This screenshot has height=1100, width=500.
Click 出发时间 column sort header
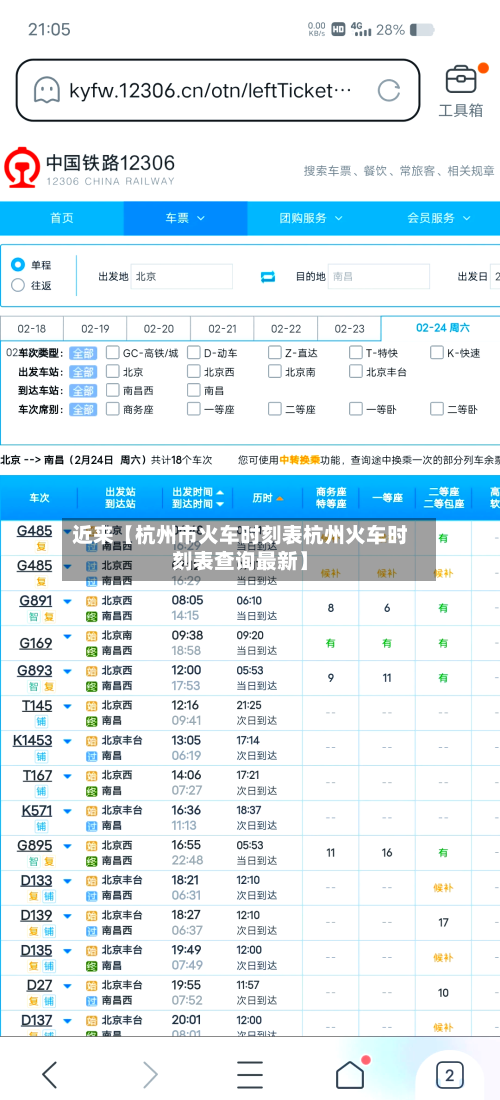tap(198, 492)
